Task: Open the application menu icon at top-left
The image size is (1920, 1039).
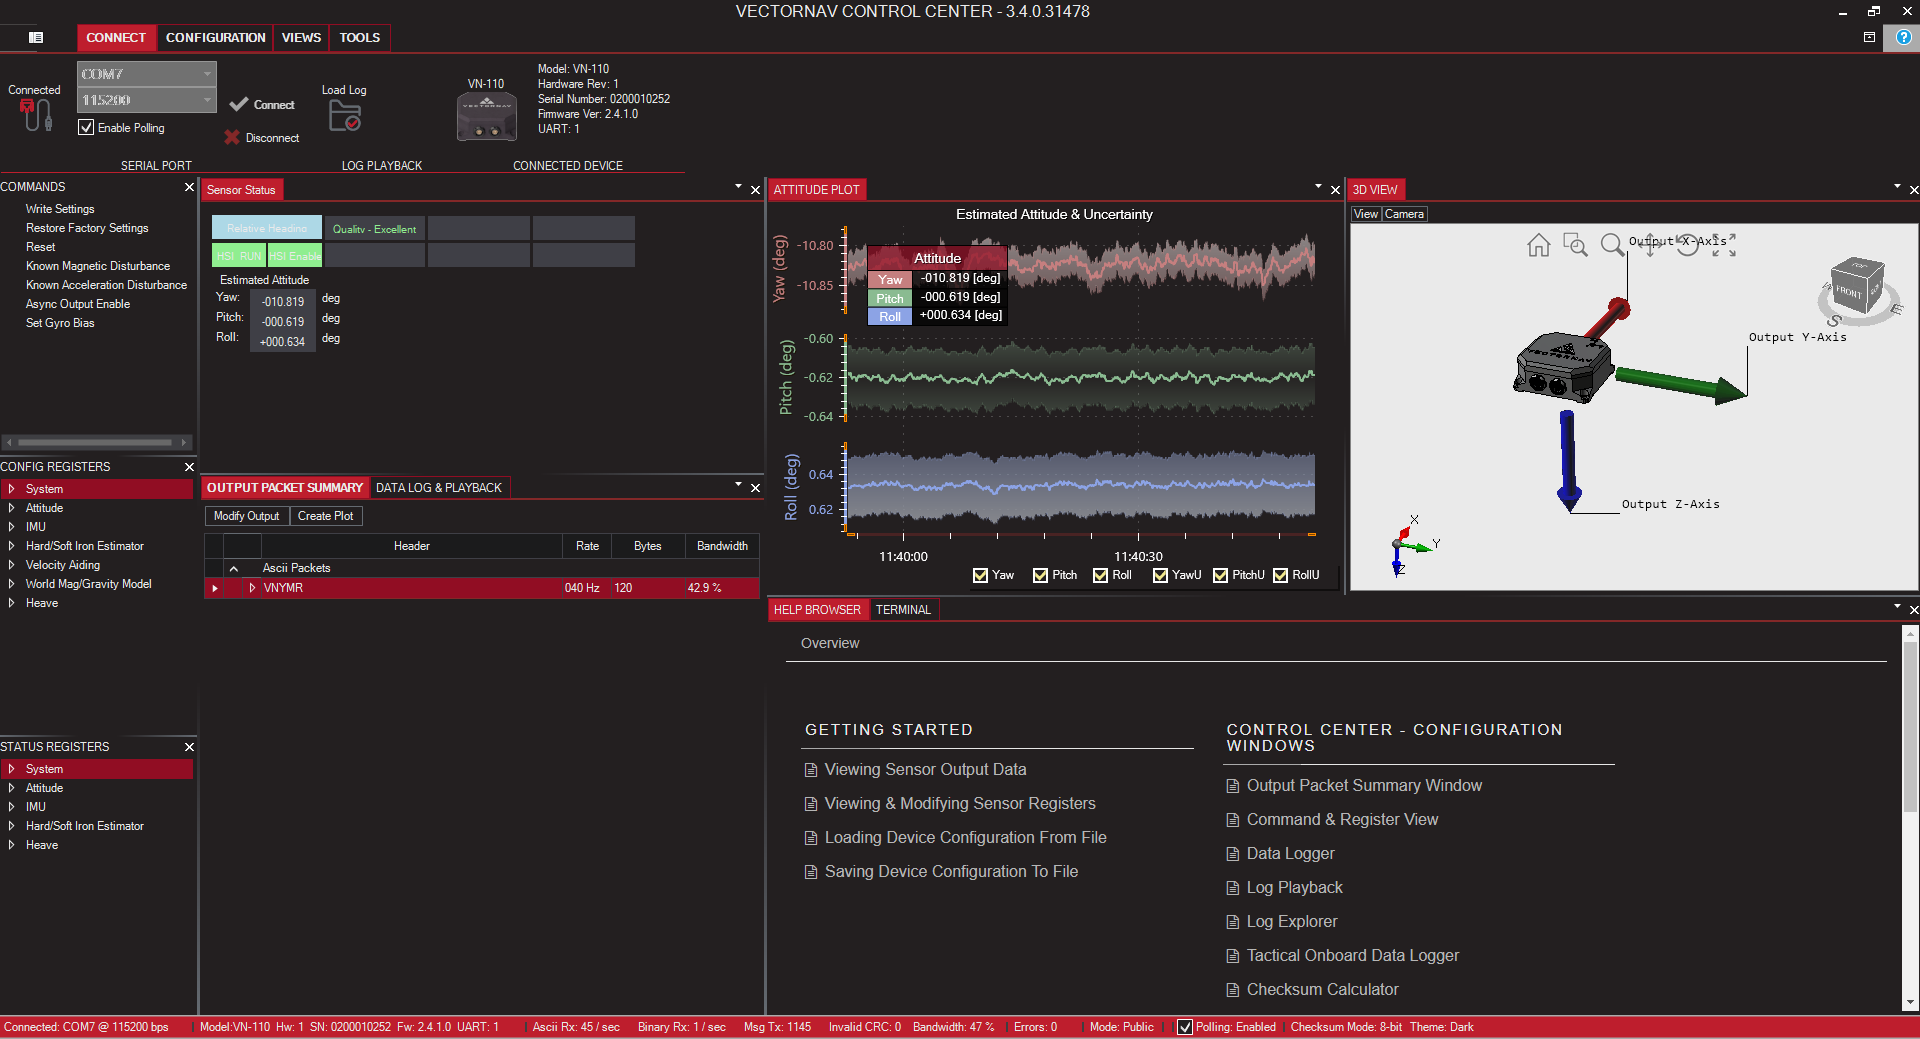Action: [x=36, y=37]
